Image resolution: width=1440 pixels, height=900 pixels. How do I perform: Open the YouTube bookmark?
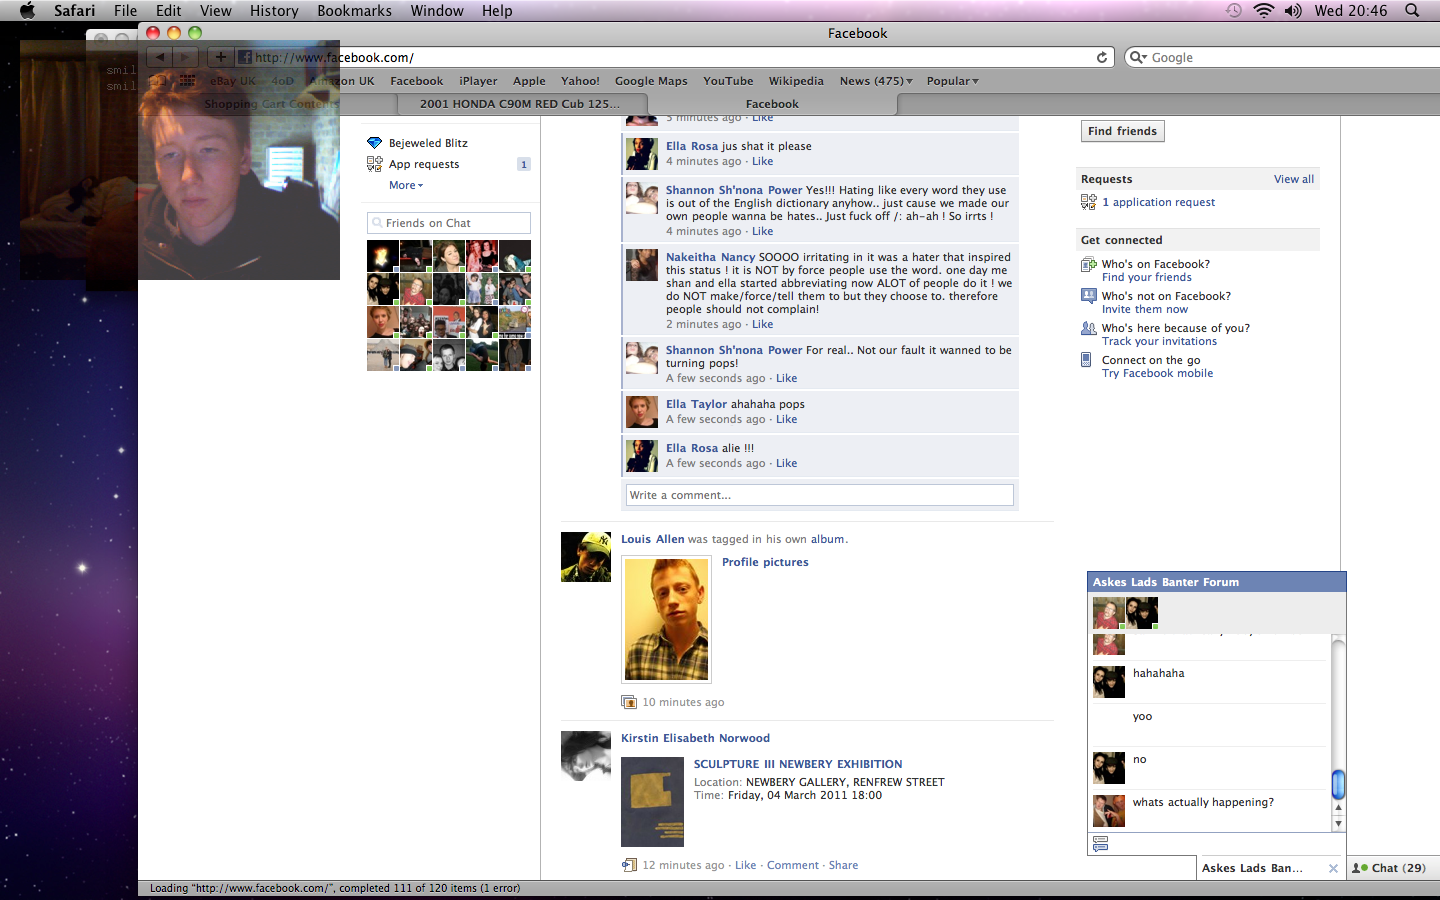pos(728,81)
